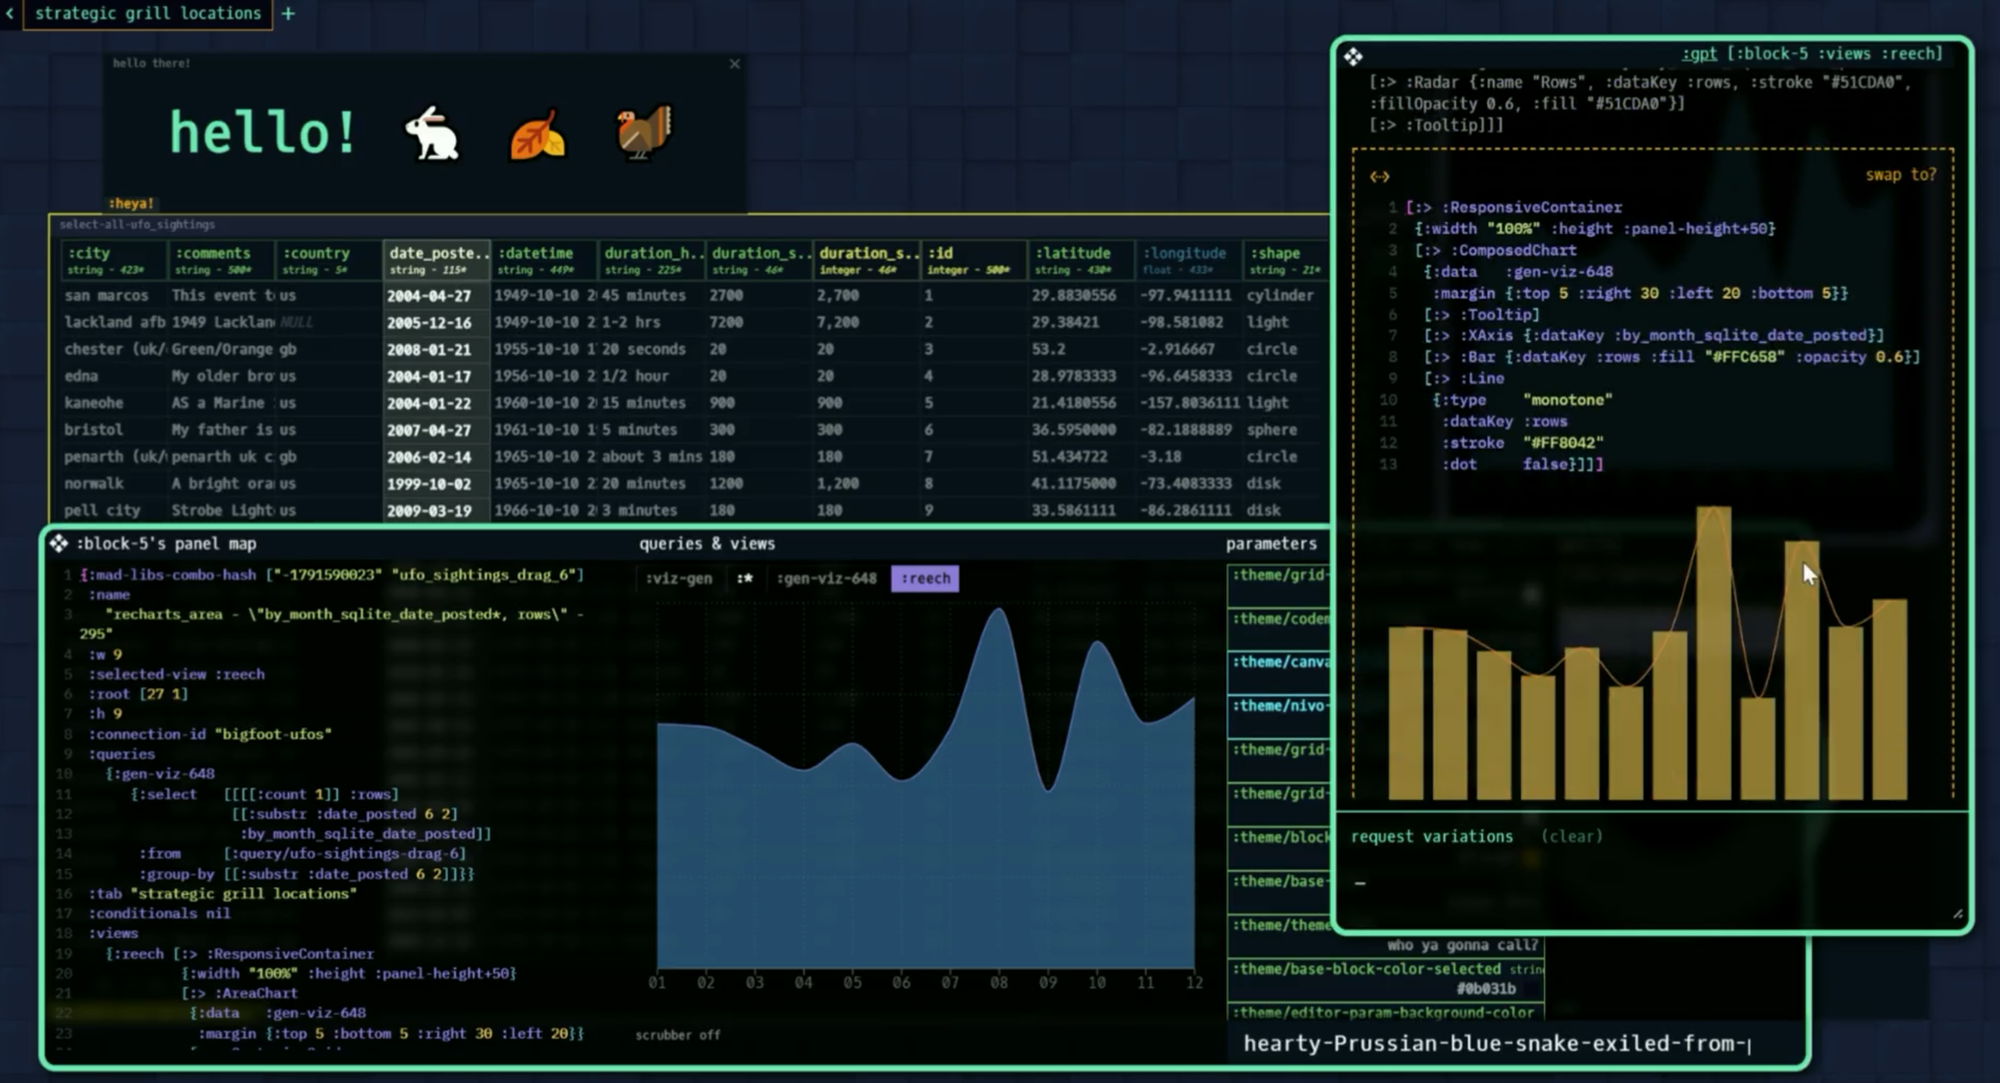Viewport: 2000px width, 1083px height.
Task: Click the turkey emoji icon
Action: coord(643,132)
